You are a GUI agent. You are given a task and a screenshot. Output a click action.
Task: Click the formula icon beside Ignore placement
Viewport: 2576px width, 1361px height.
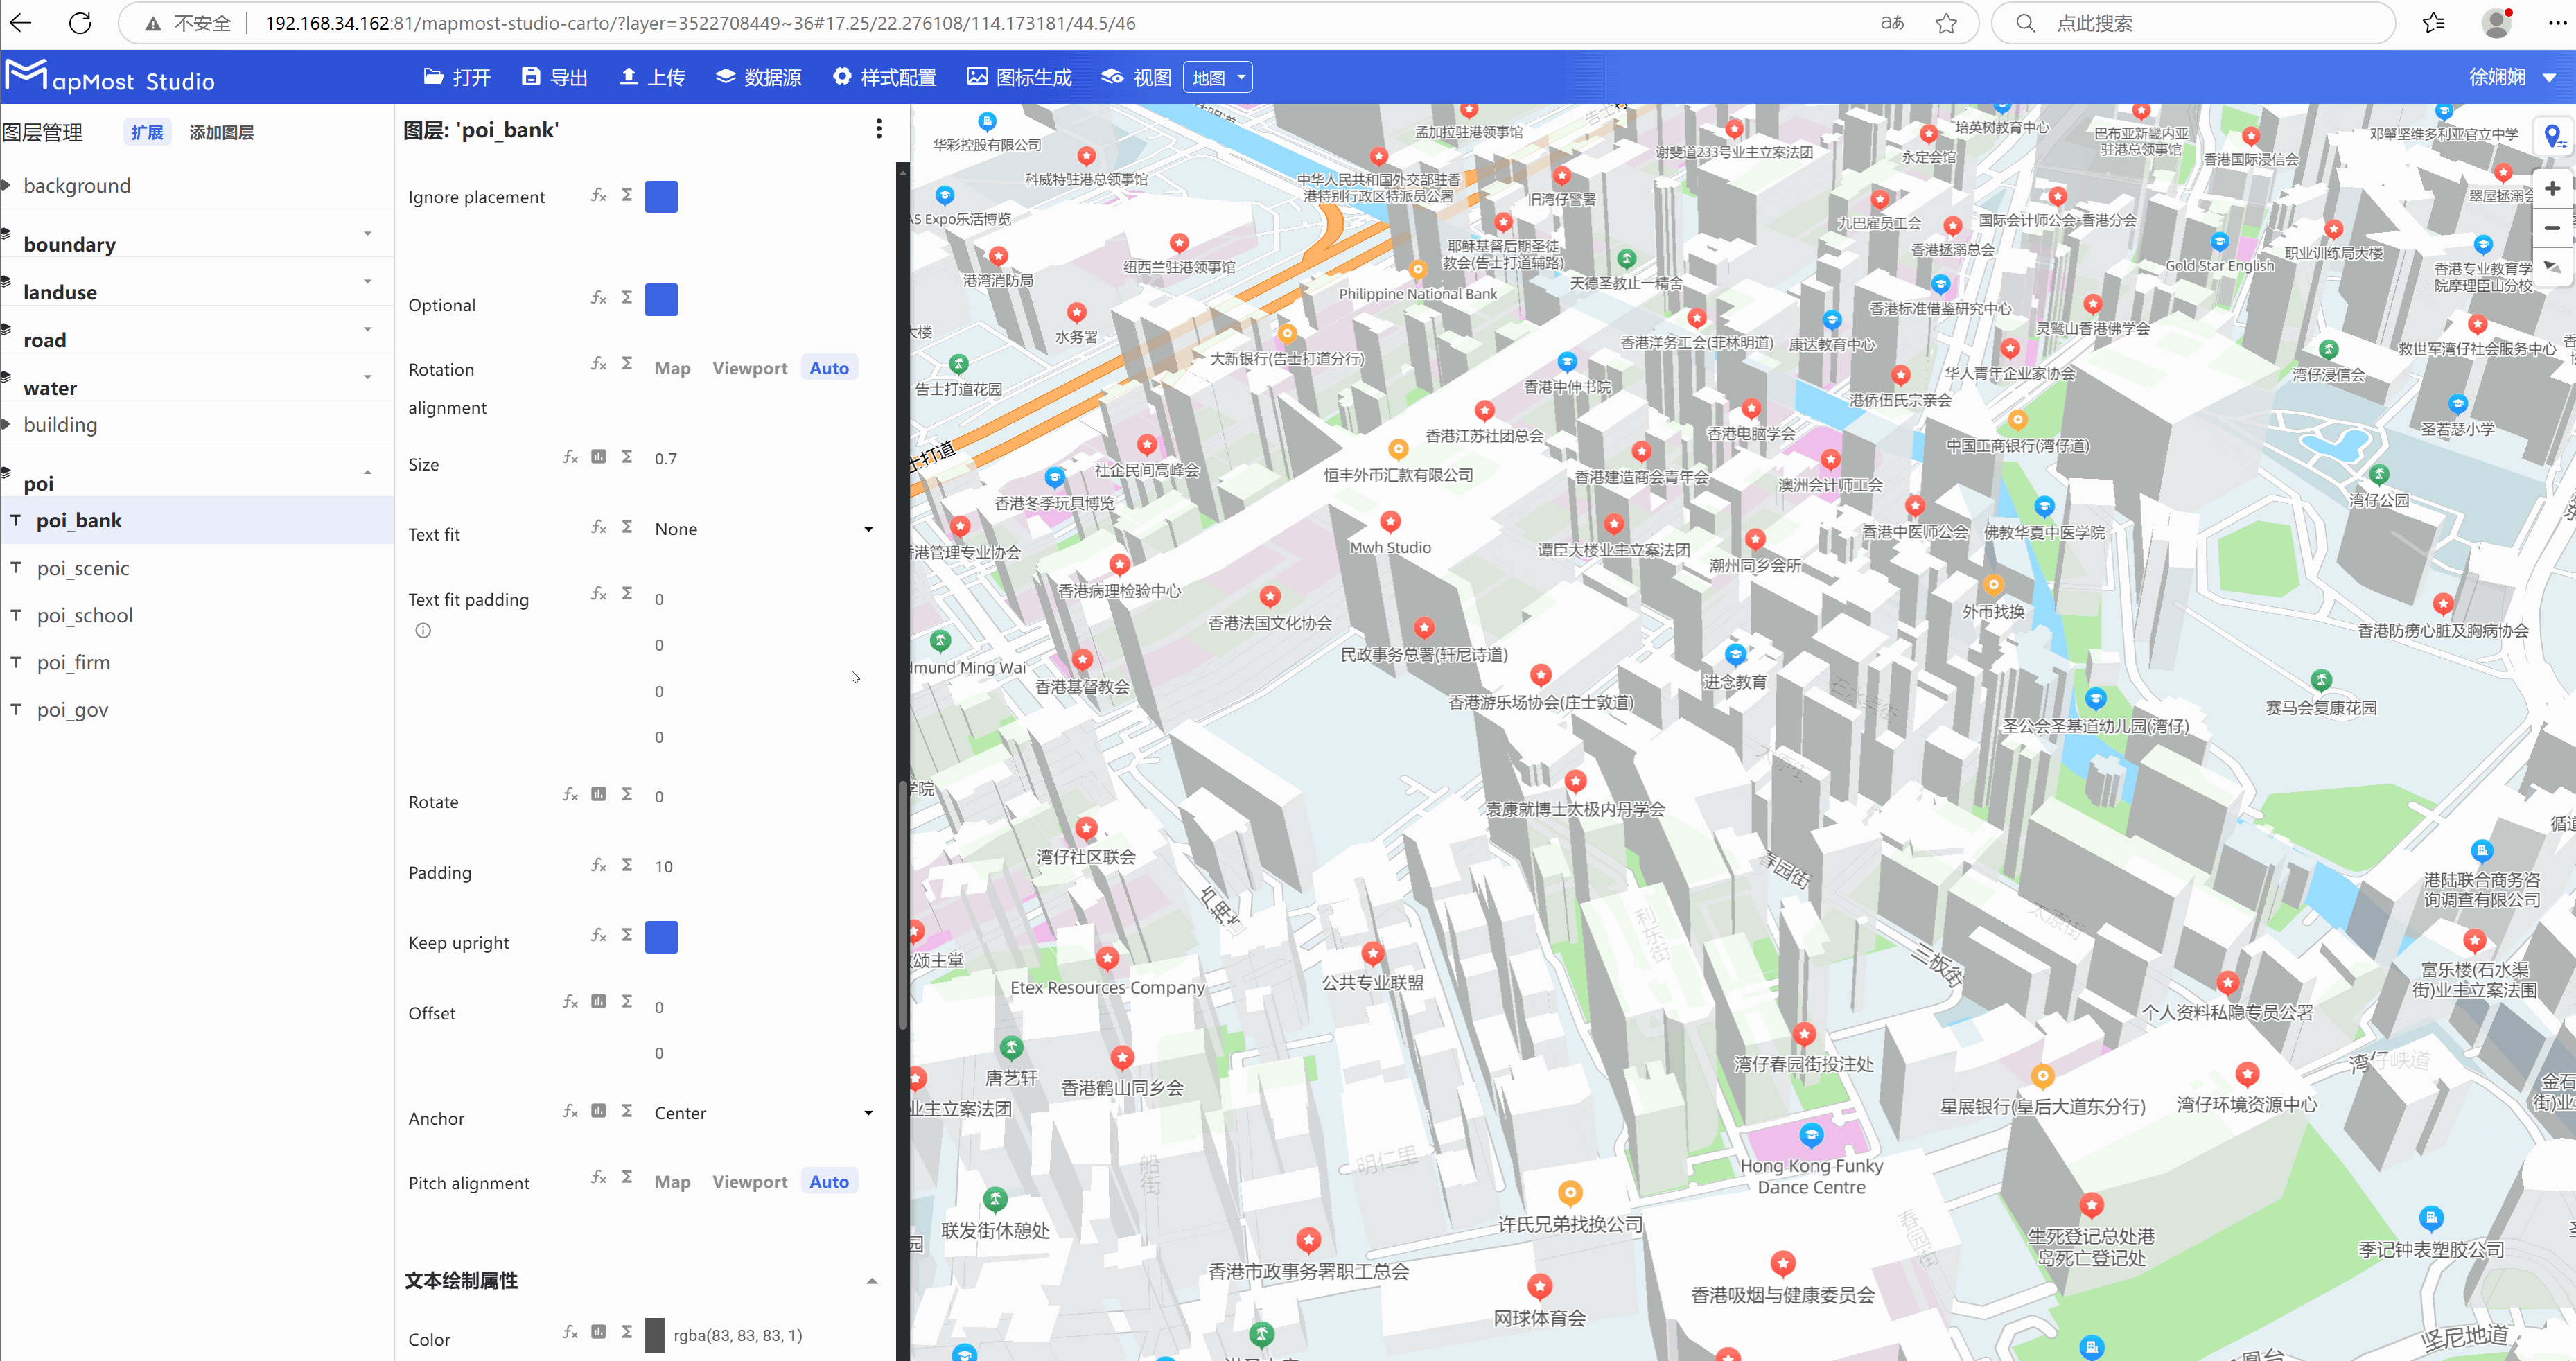(x=598, y=195)
